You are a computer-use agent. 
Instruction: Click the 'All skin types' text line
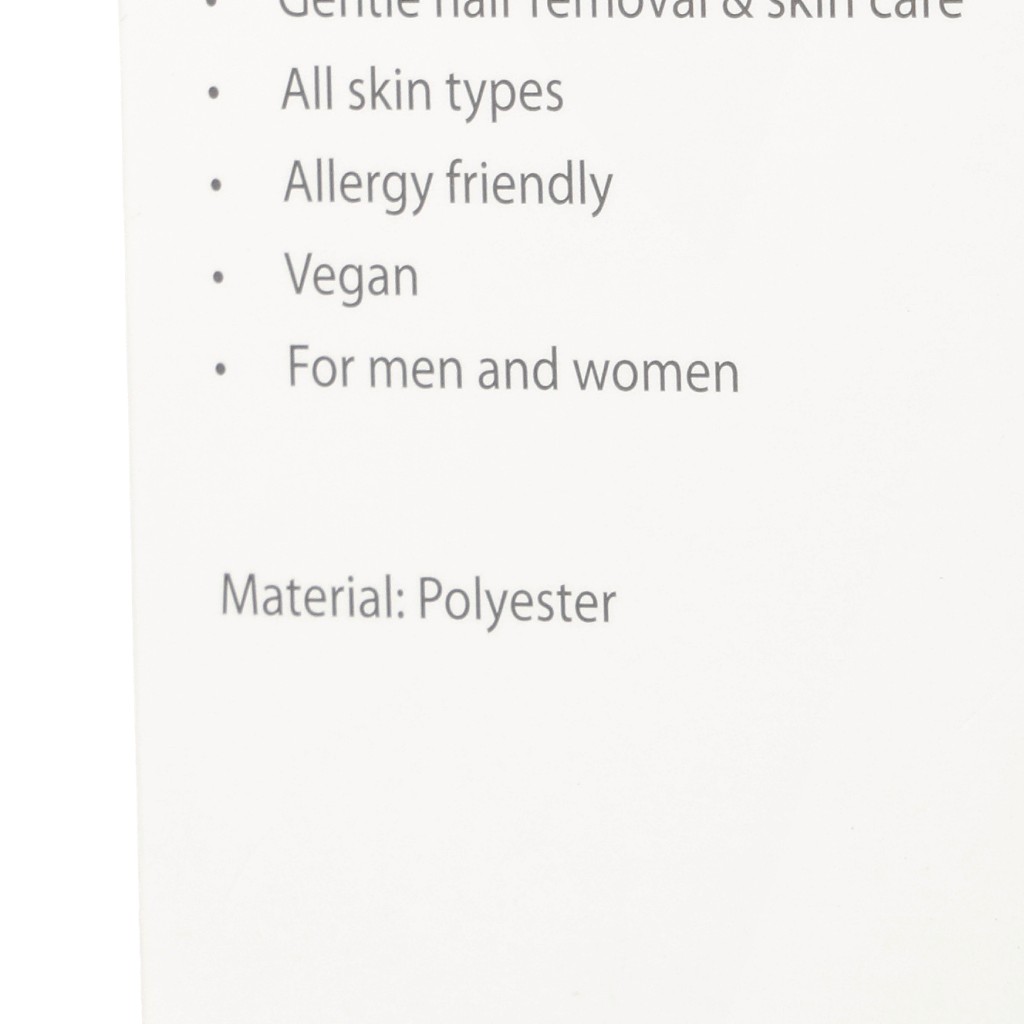422,94
